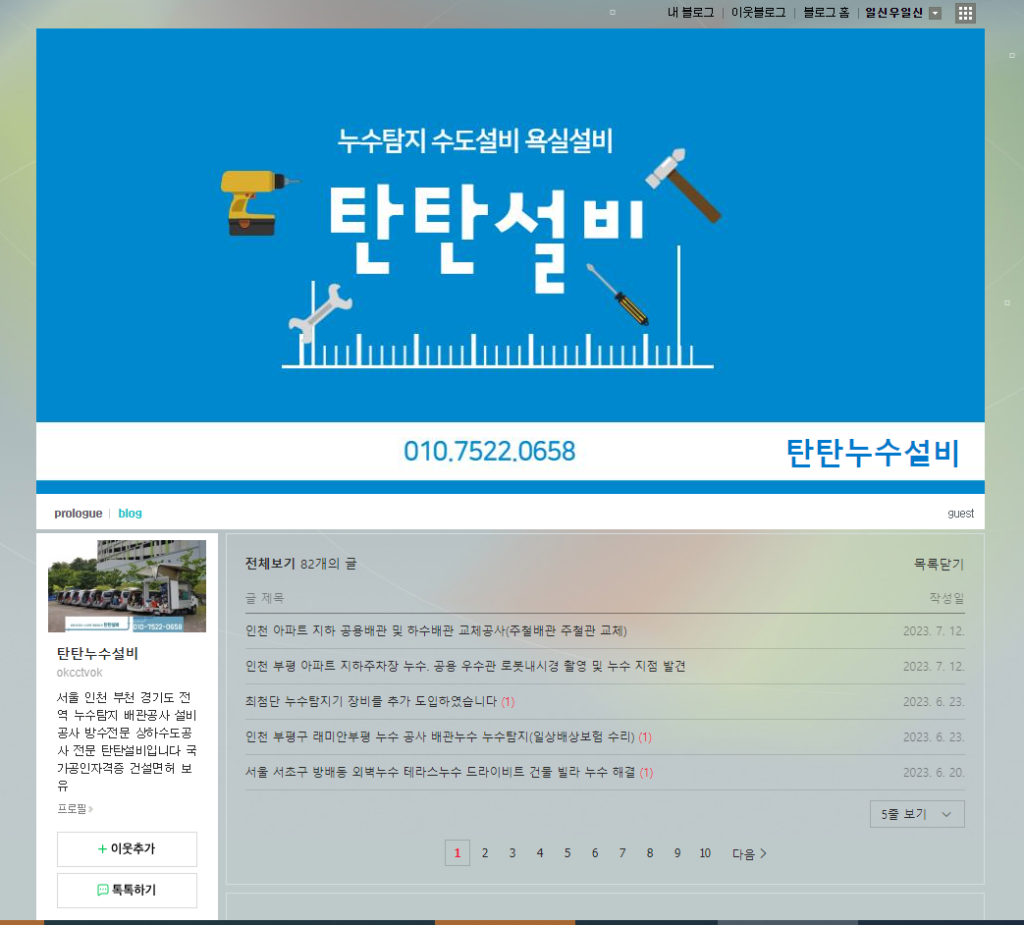Click the guest link
The width and height of the screenshot is (1024, 925).
pos(961,513)
